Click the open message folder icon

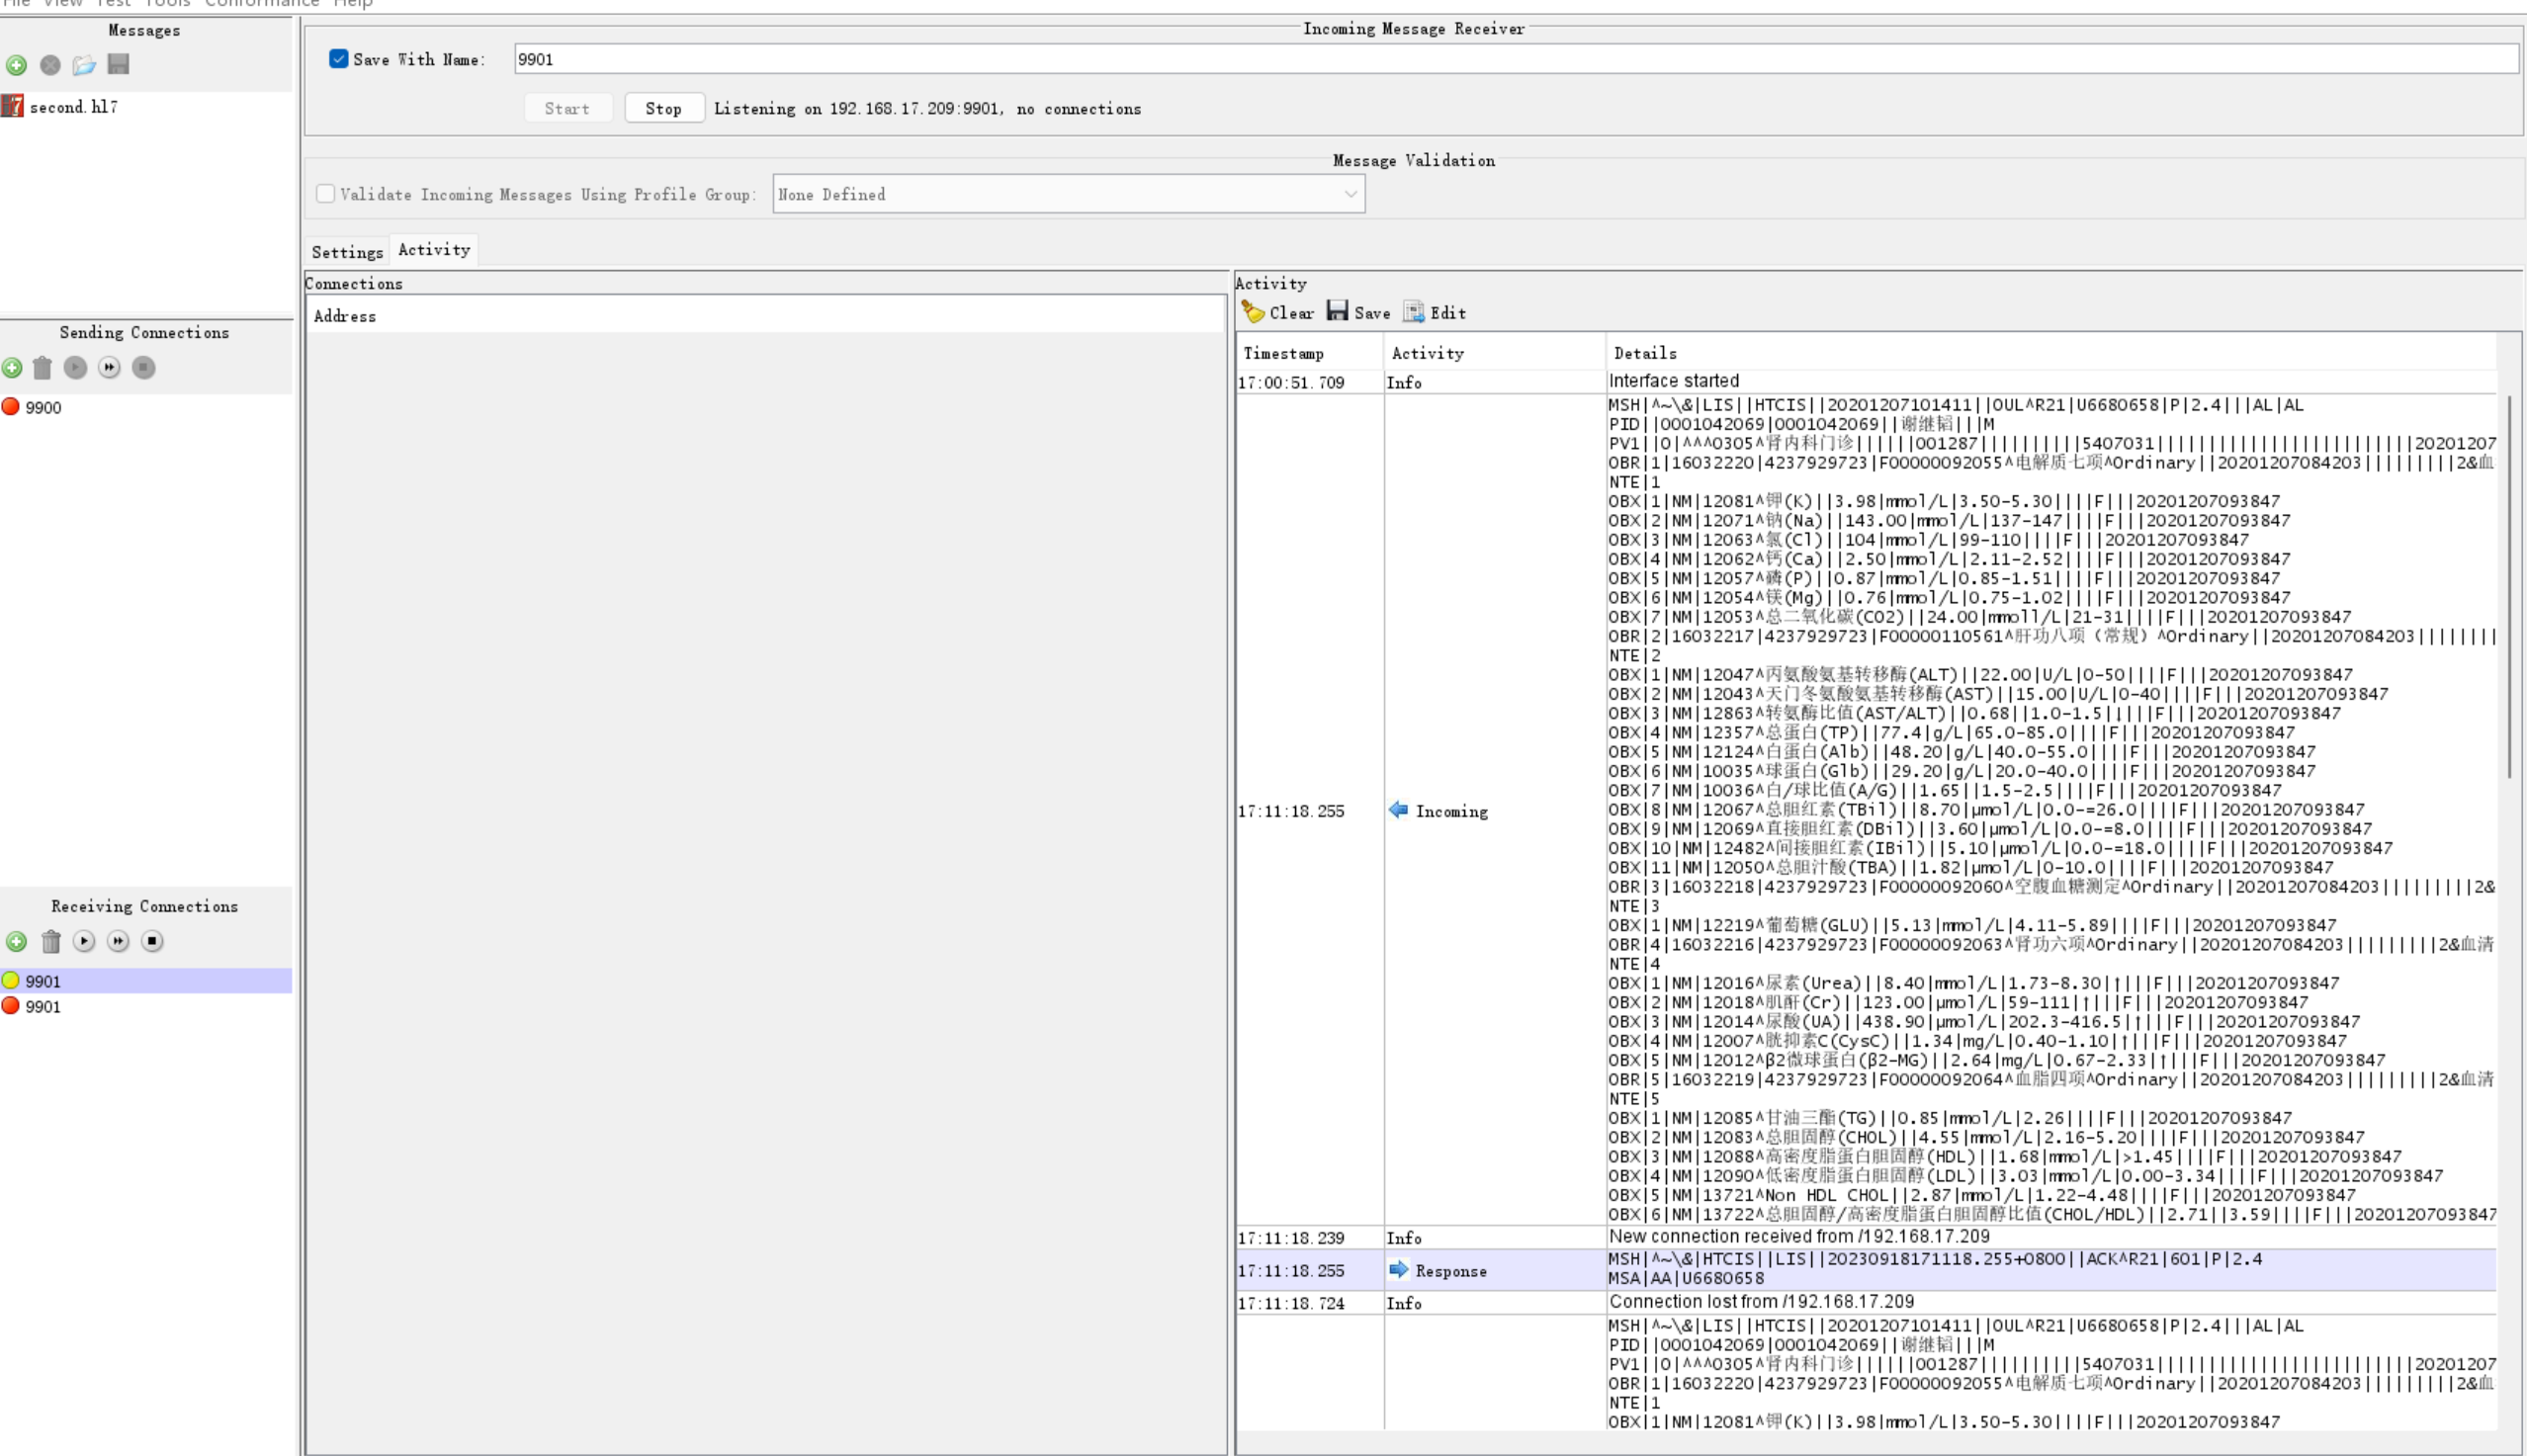84,65
